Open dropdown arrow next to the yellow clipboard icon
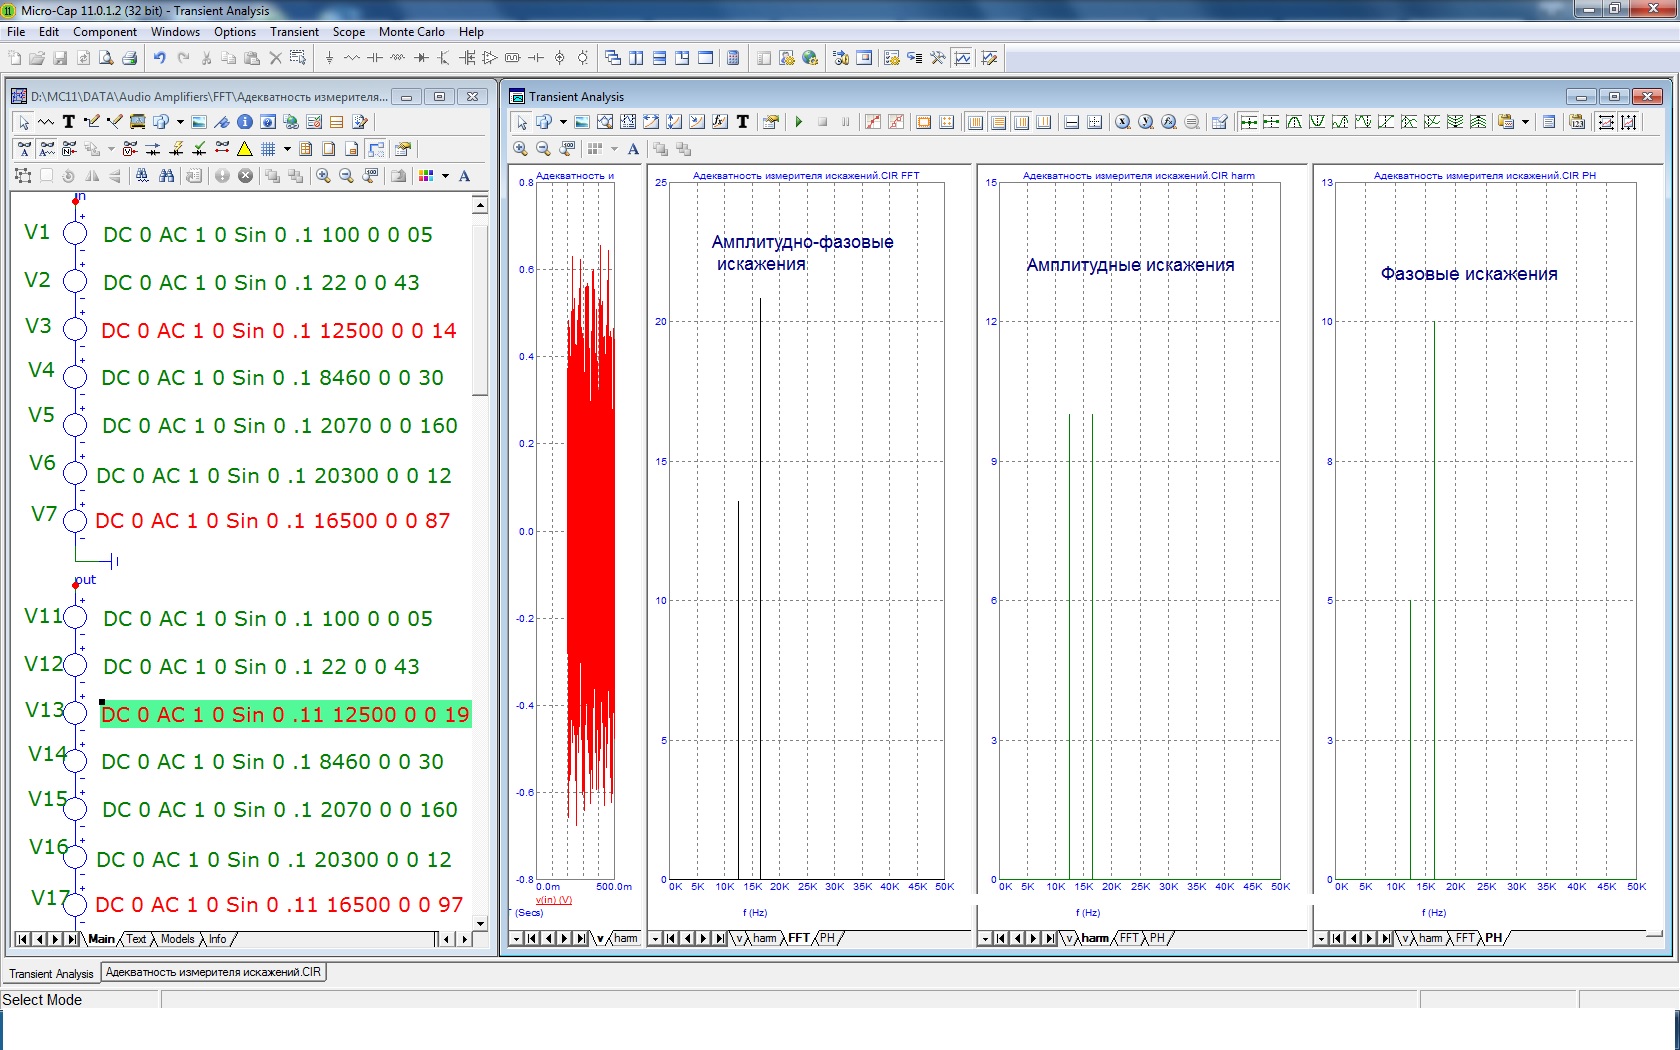The height and width of the screenshot is (1050, 1680). tap(1525, 122)
